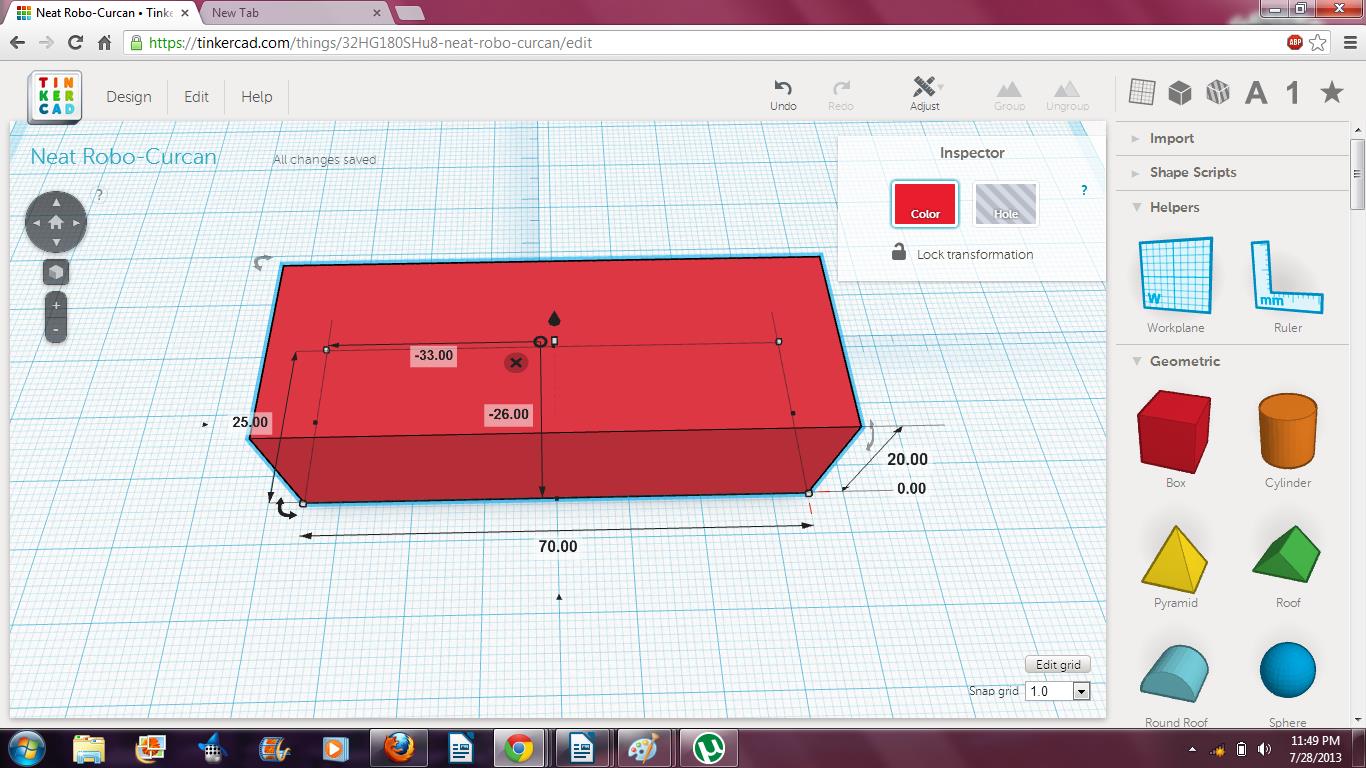Screen dimensions: 1366x768
Task: Click the Neat Robo-Curcan design title
Action: pyautogui.click(x=123, y=157)
